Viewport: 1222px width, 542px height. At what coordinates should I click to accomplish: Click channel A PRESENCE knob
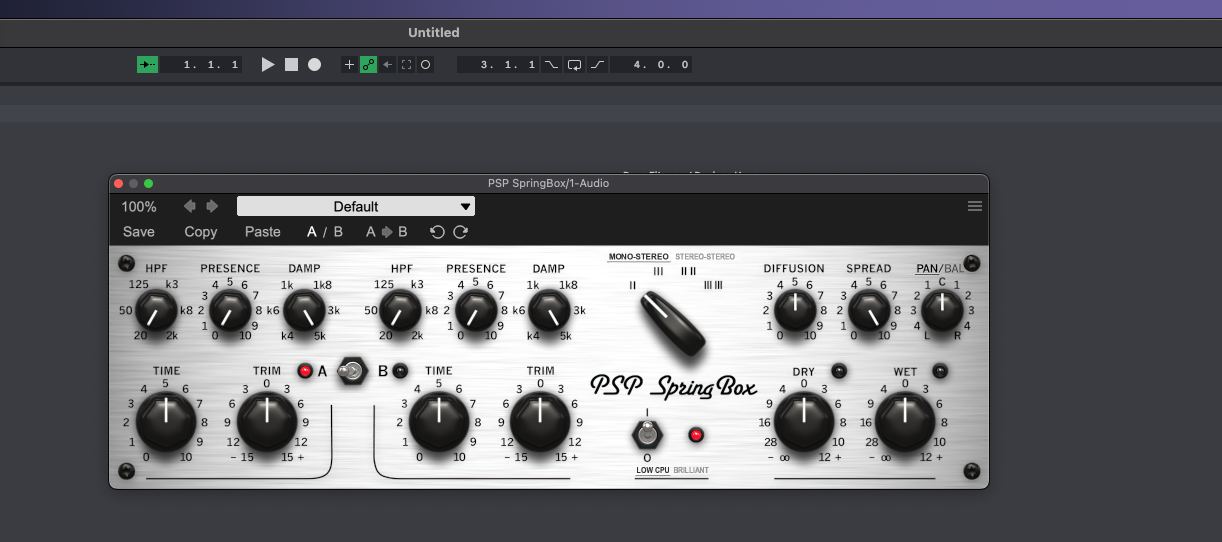tap(230, 312)
